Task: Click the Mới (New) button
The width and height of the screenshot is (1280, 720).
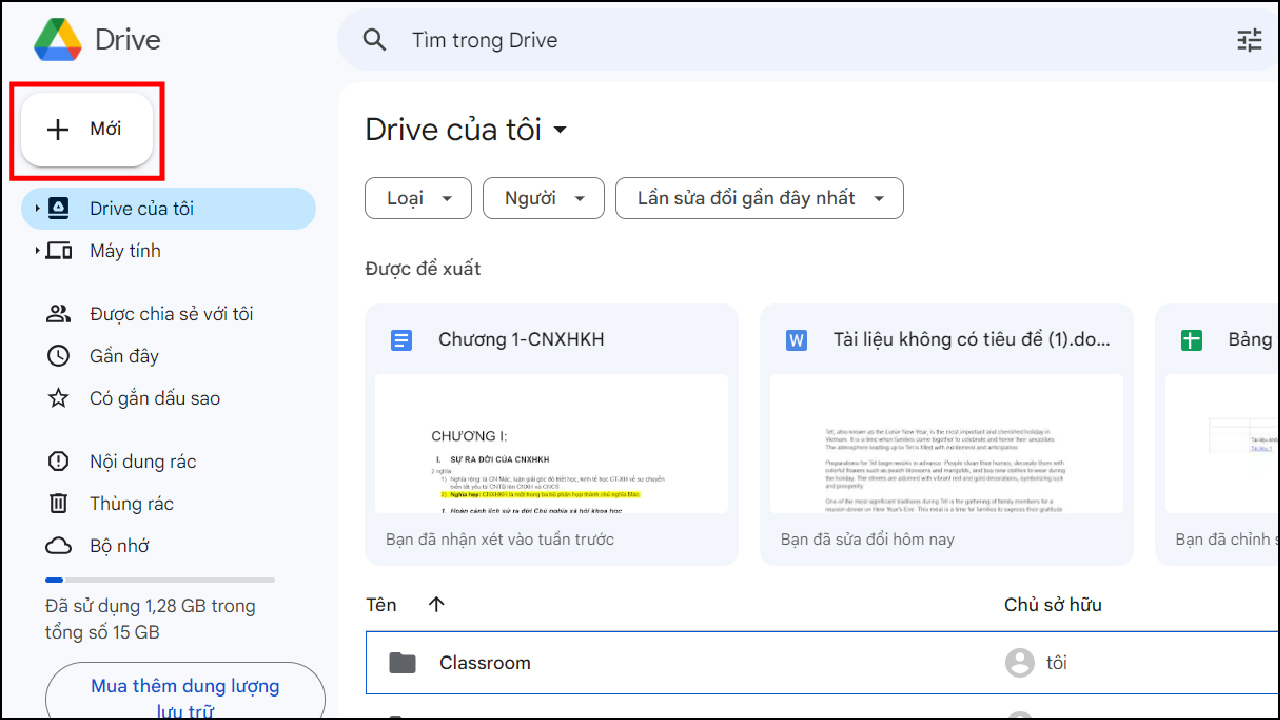Action: coord(87,129)
